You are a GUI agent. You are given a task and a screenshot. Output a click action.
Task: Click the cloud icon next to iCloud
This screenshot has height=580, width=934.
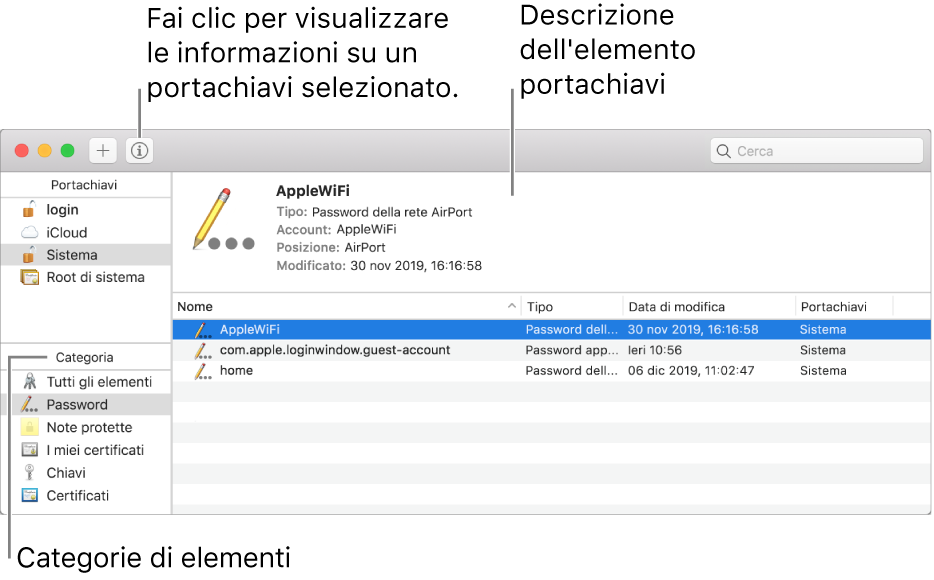click(x=29, y=232)
